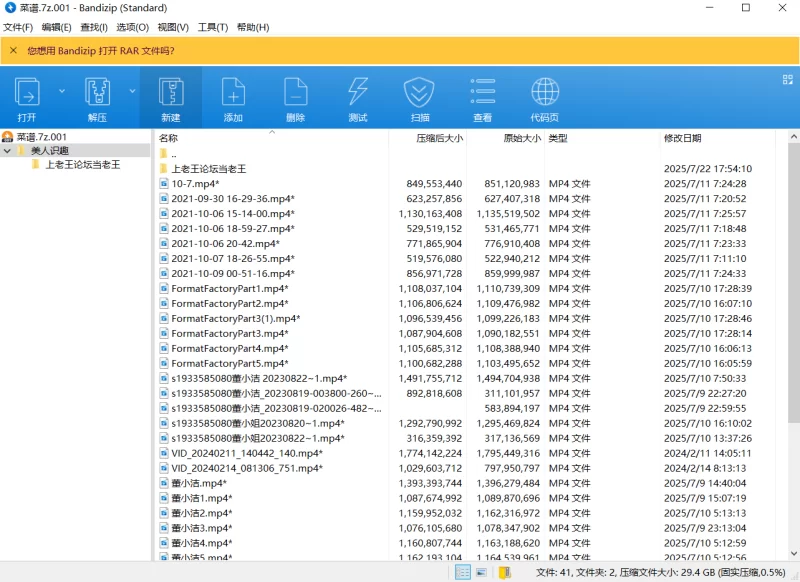800x582 pixels.
Task: Click the folder icon of the ".." parent row
Action: (x=164, y=154)
